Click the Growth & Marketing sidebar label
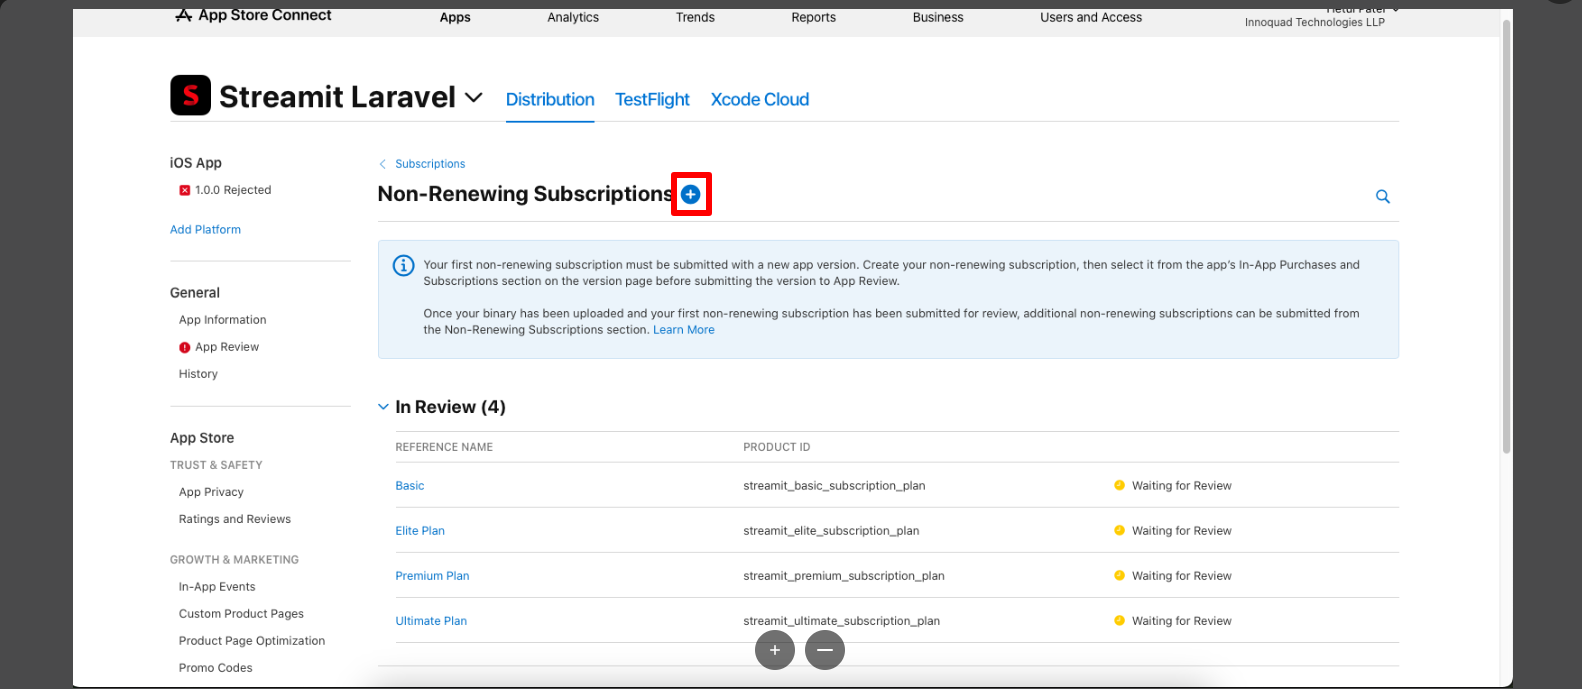Image resolution: width=1582 pixels, height=689 pixels. coord(234,560)
